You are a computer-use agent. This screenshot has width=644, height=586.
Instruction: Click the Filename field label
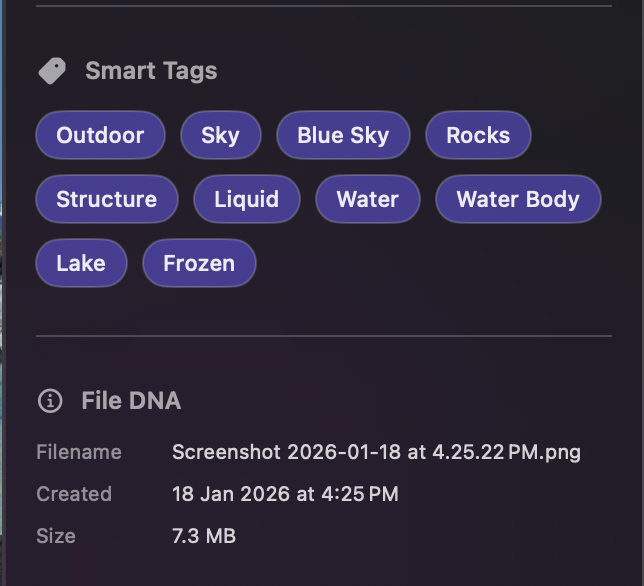pyautogui.click(x=79, y=452)
